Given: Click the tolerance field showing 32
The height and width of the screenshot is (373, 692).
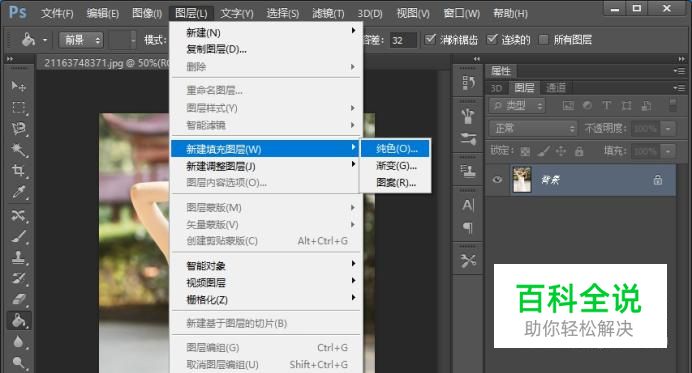Looking at the screenshot, I should pyautogui.click(x=403, y=40).
